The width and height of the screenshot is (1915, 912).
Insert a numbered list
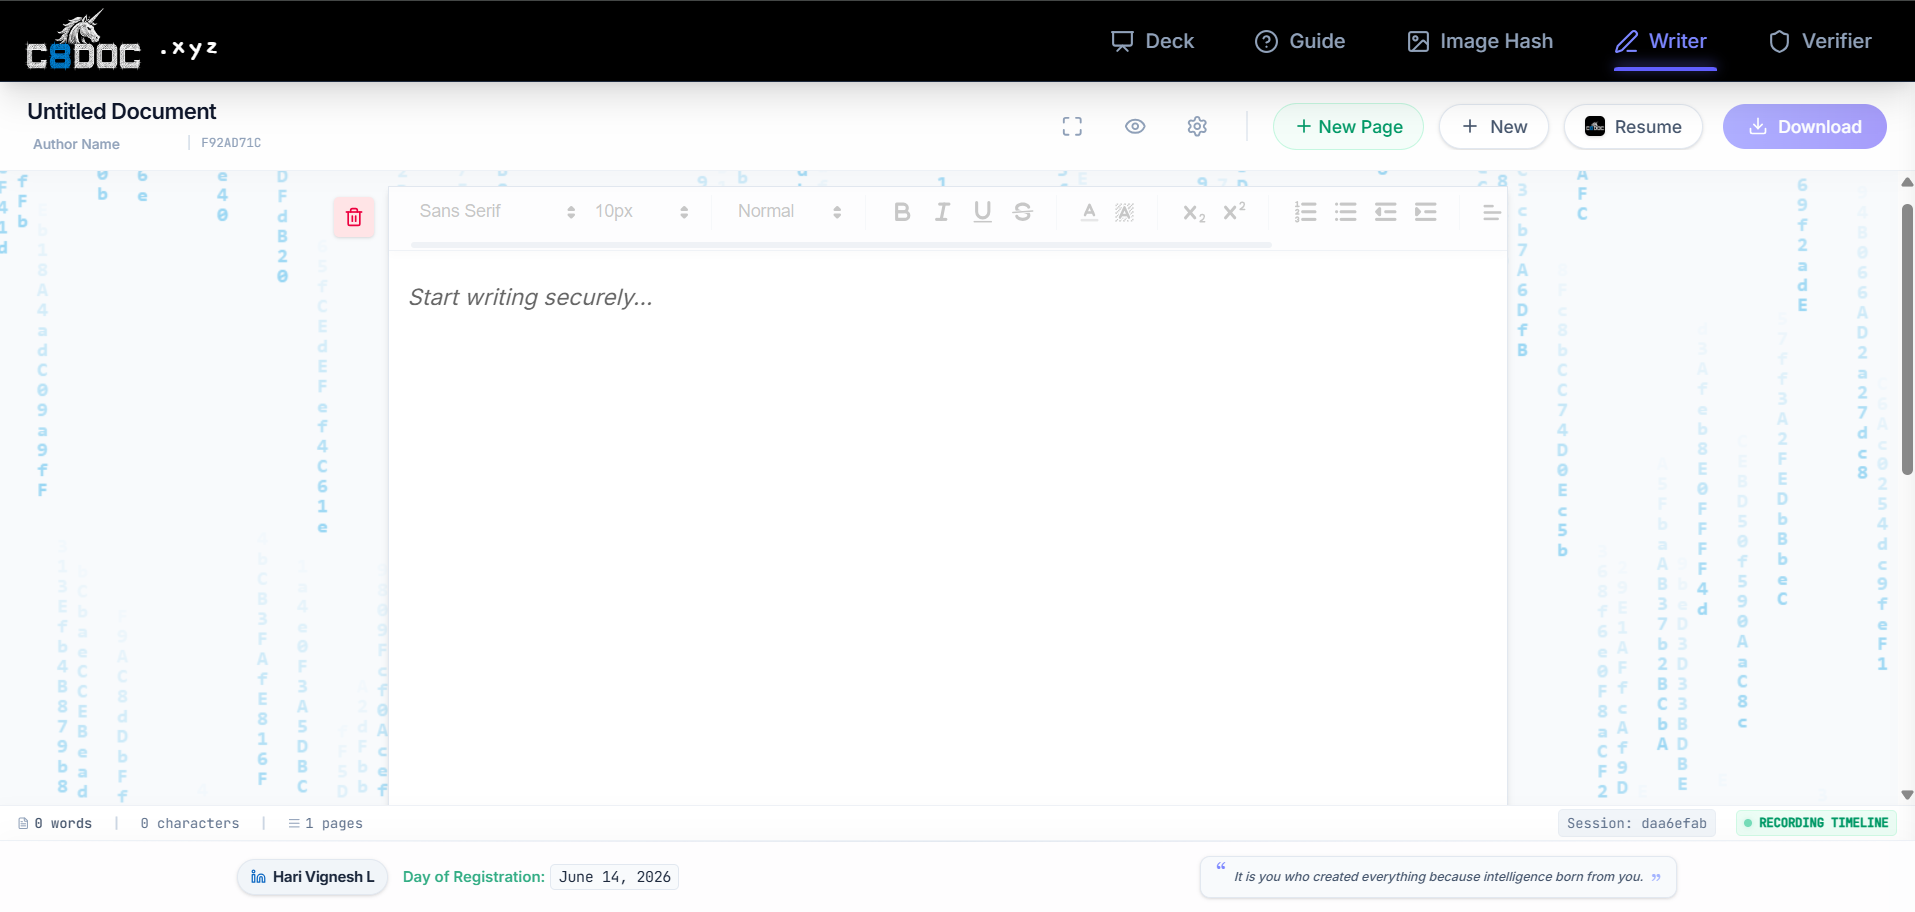pyautogui.click(x=1305, y=211)
